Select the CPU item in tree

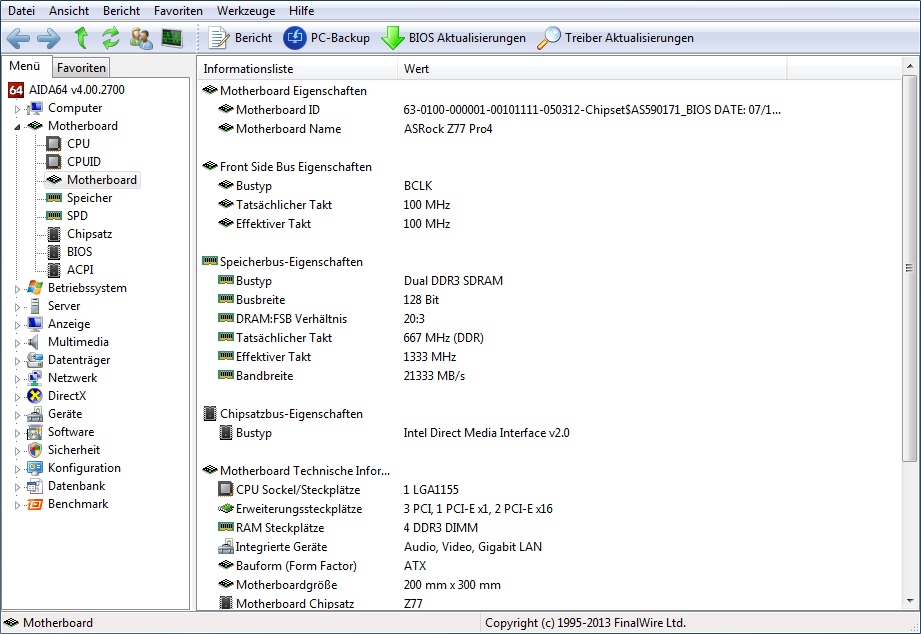78,143
